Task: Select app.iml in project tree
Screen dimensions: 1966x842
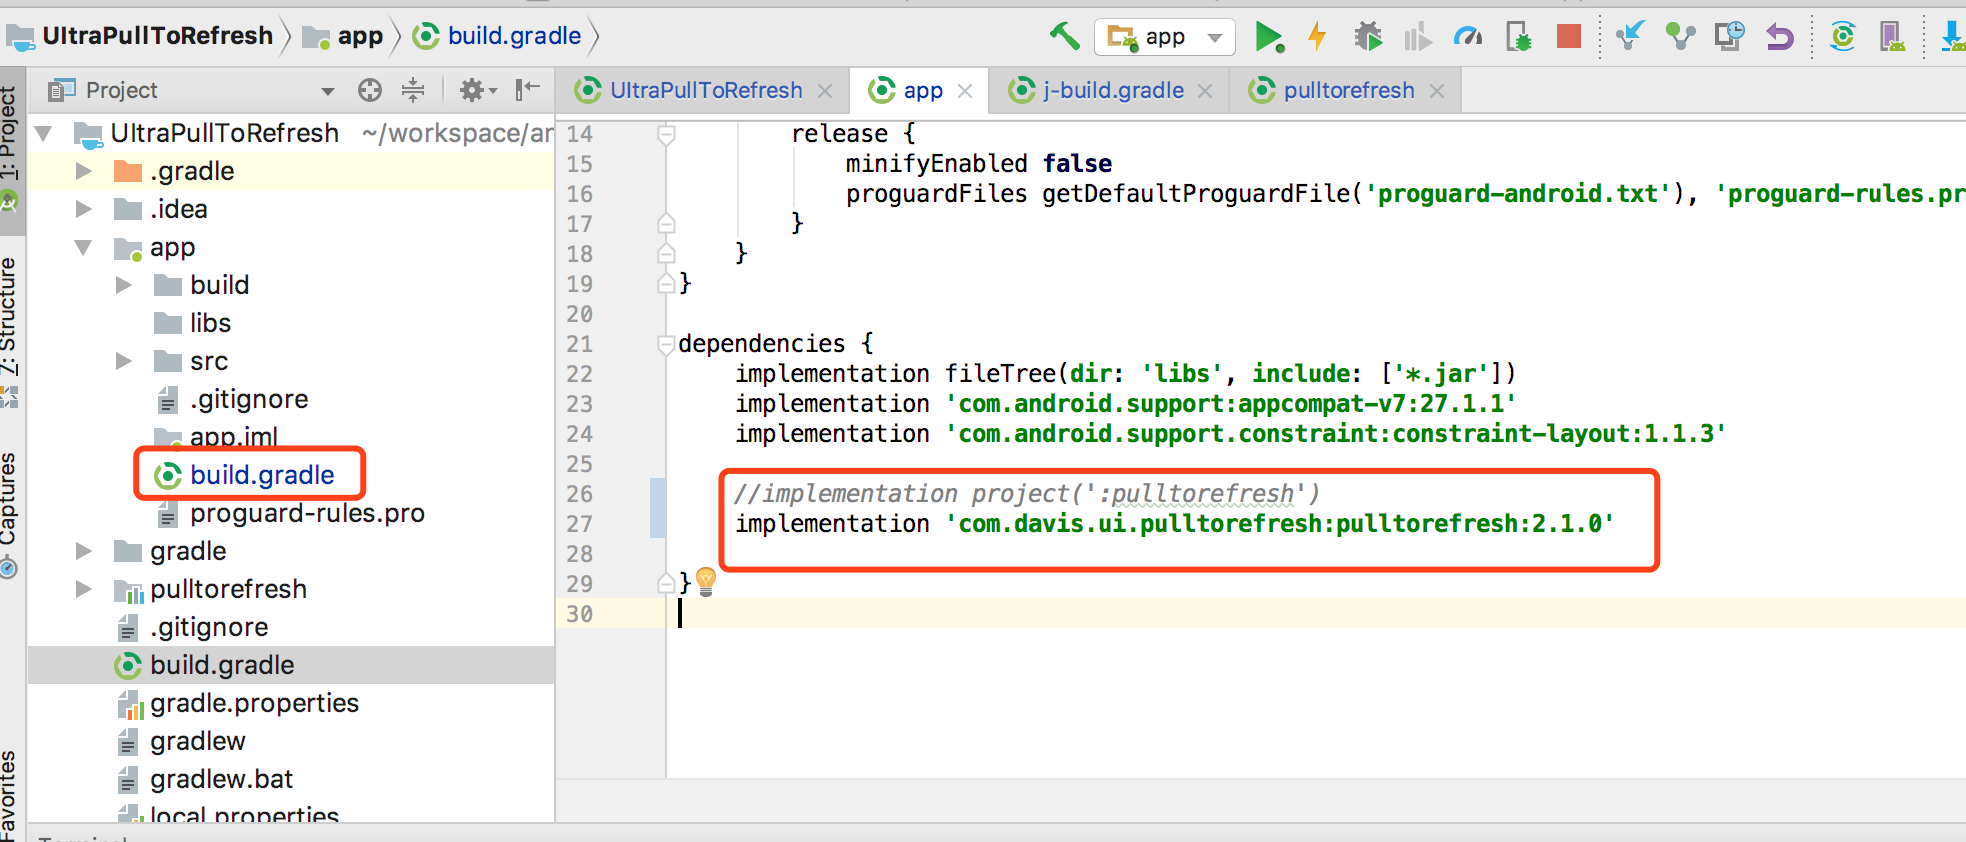Action: click(x=233, y=437)
